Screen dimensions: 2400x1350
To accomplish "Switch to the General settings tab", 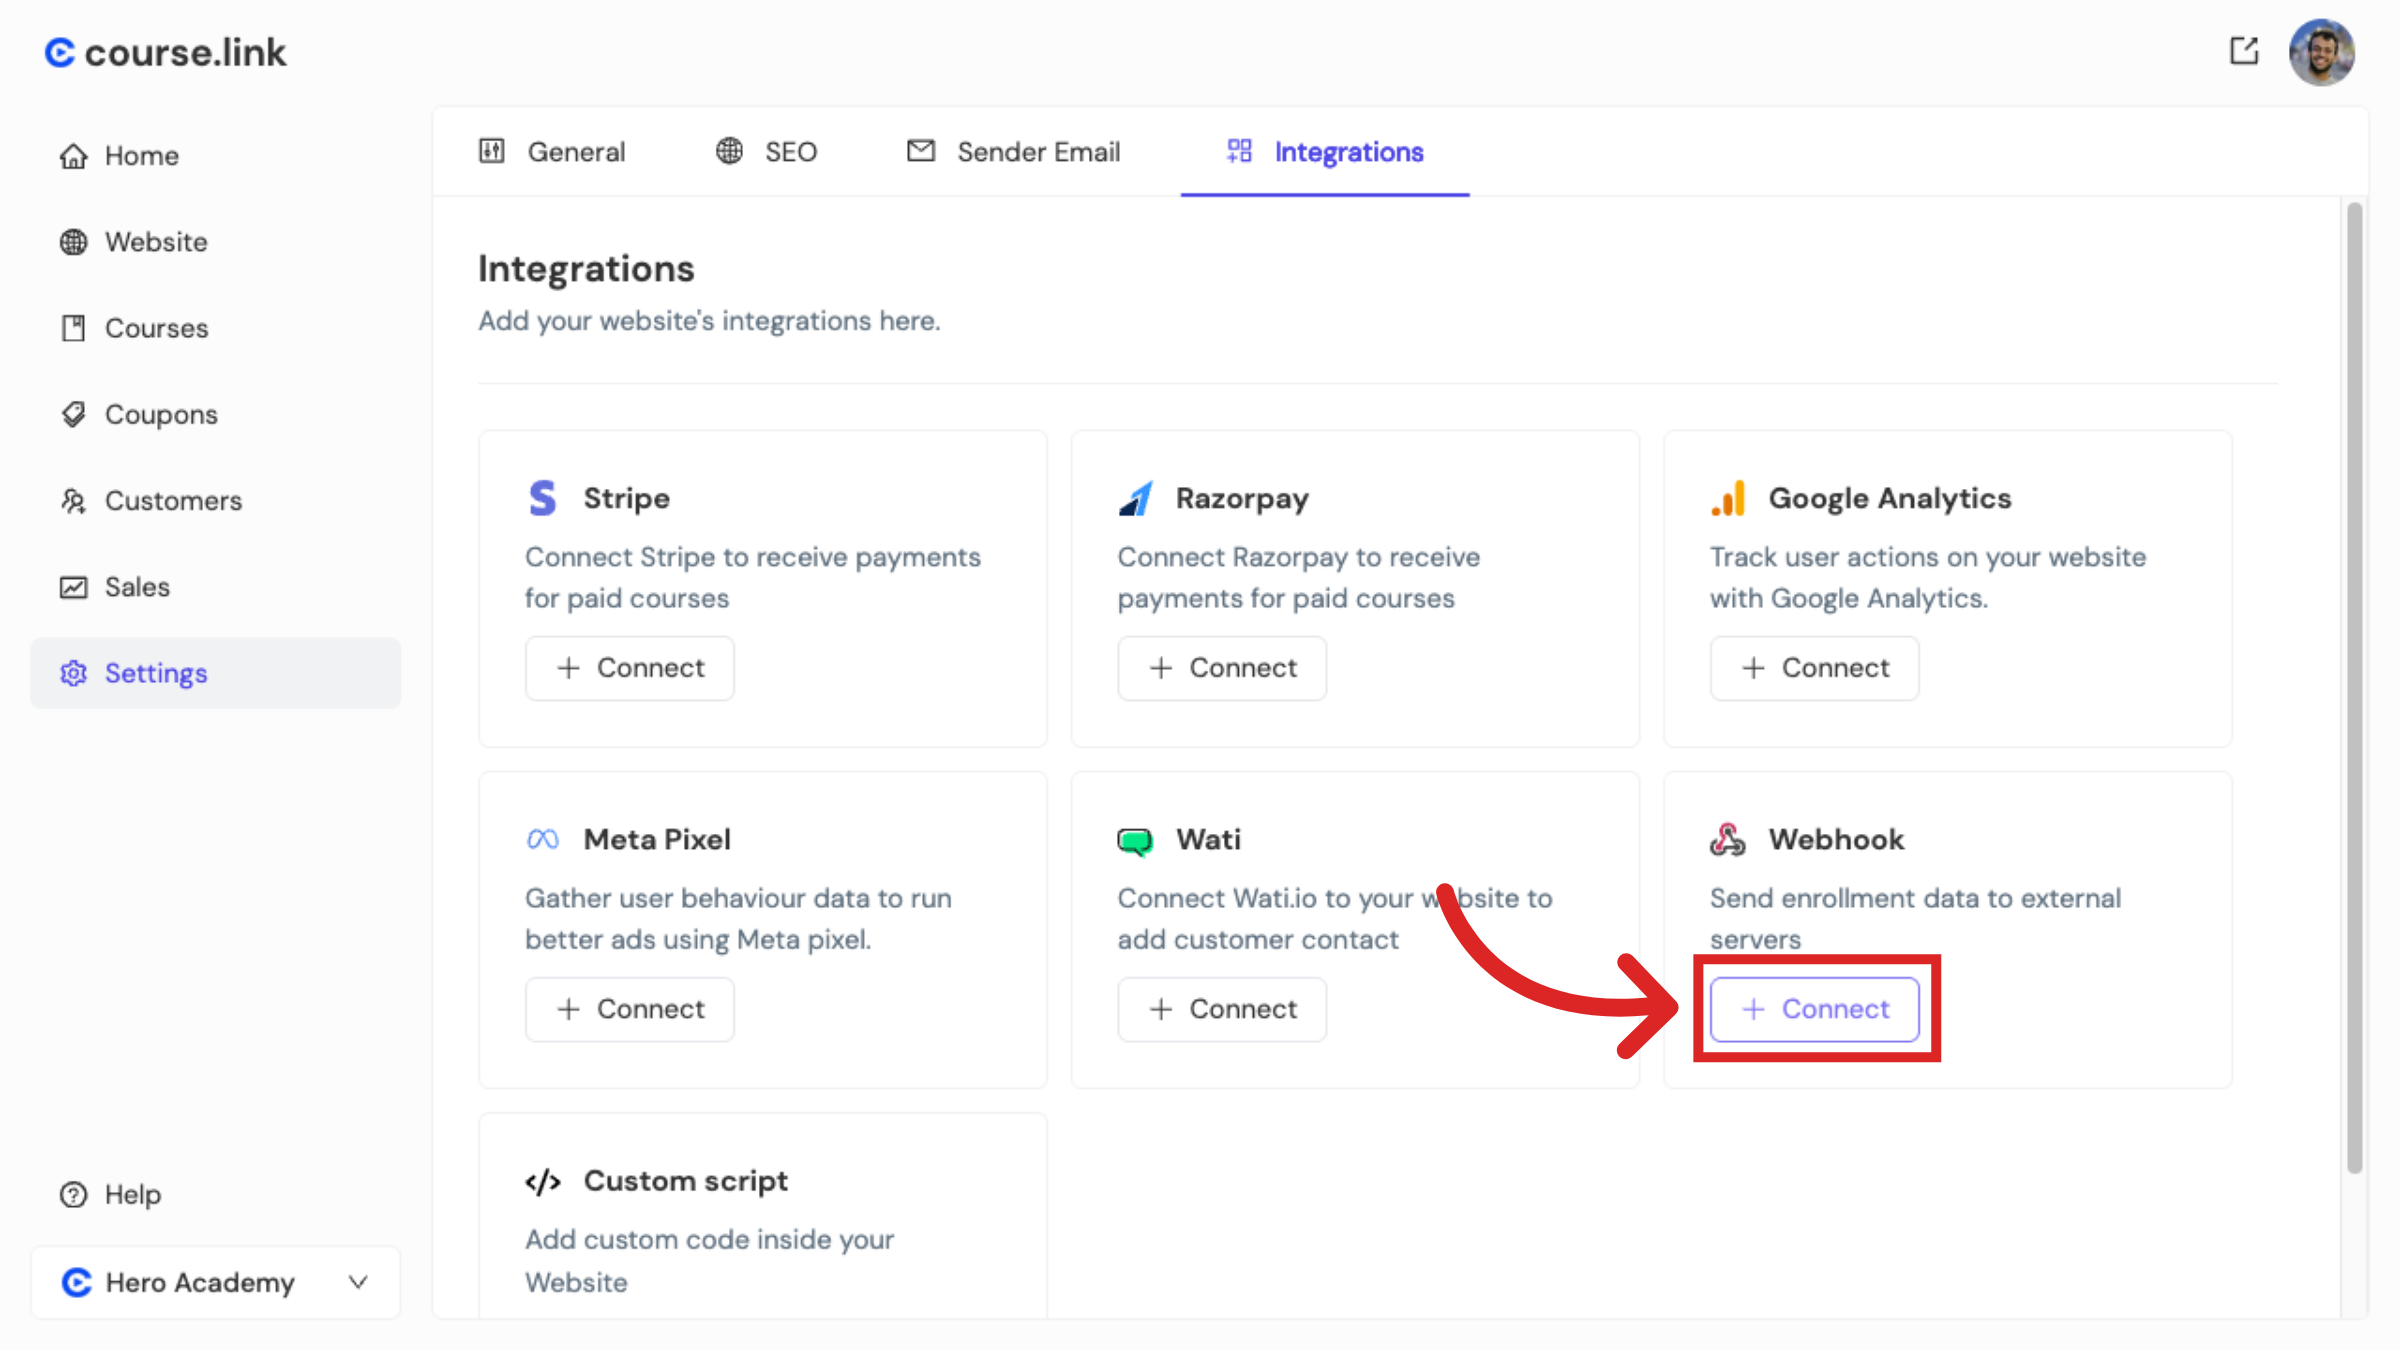I will click(576, 151).
